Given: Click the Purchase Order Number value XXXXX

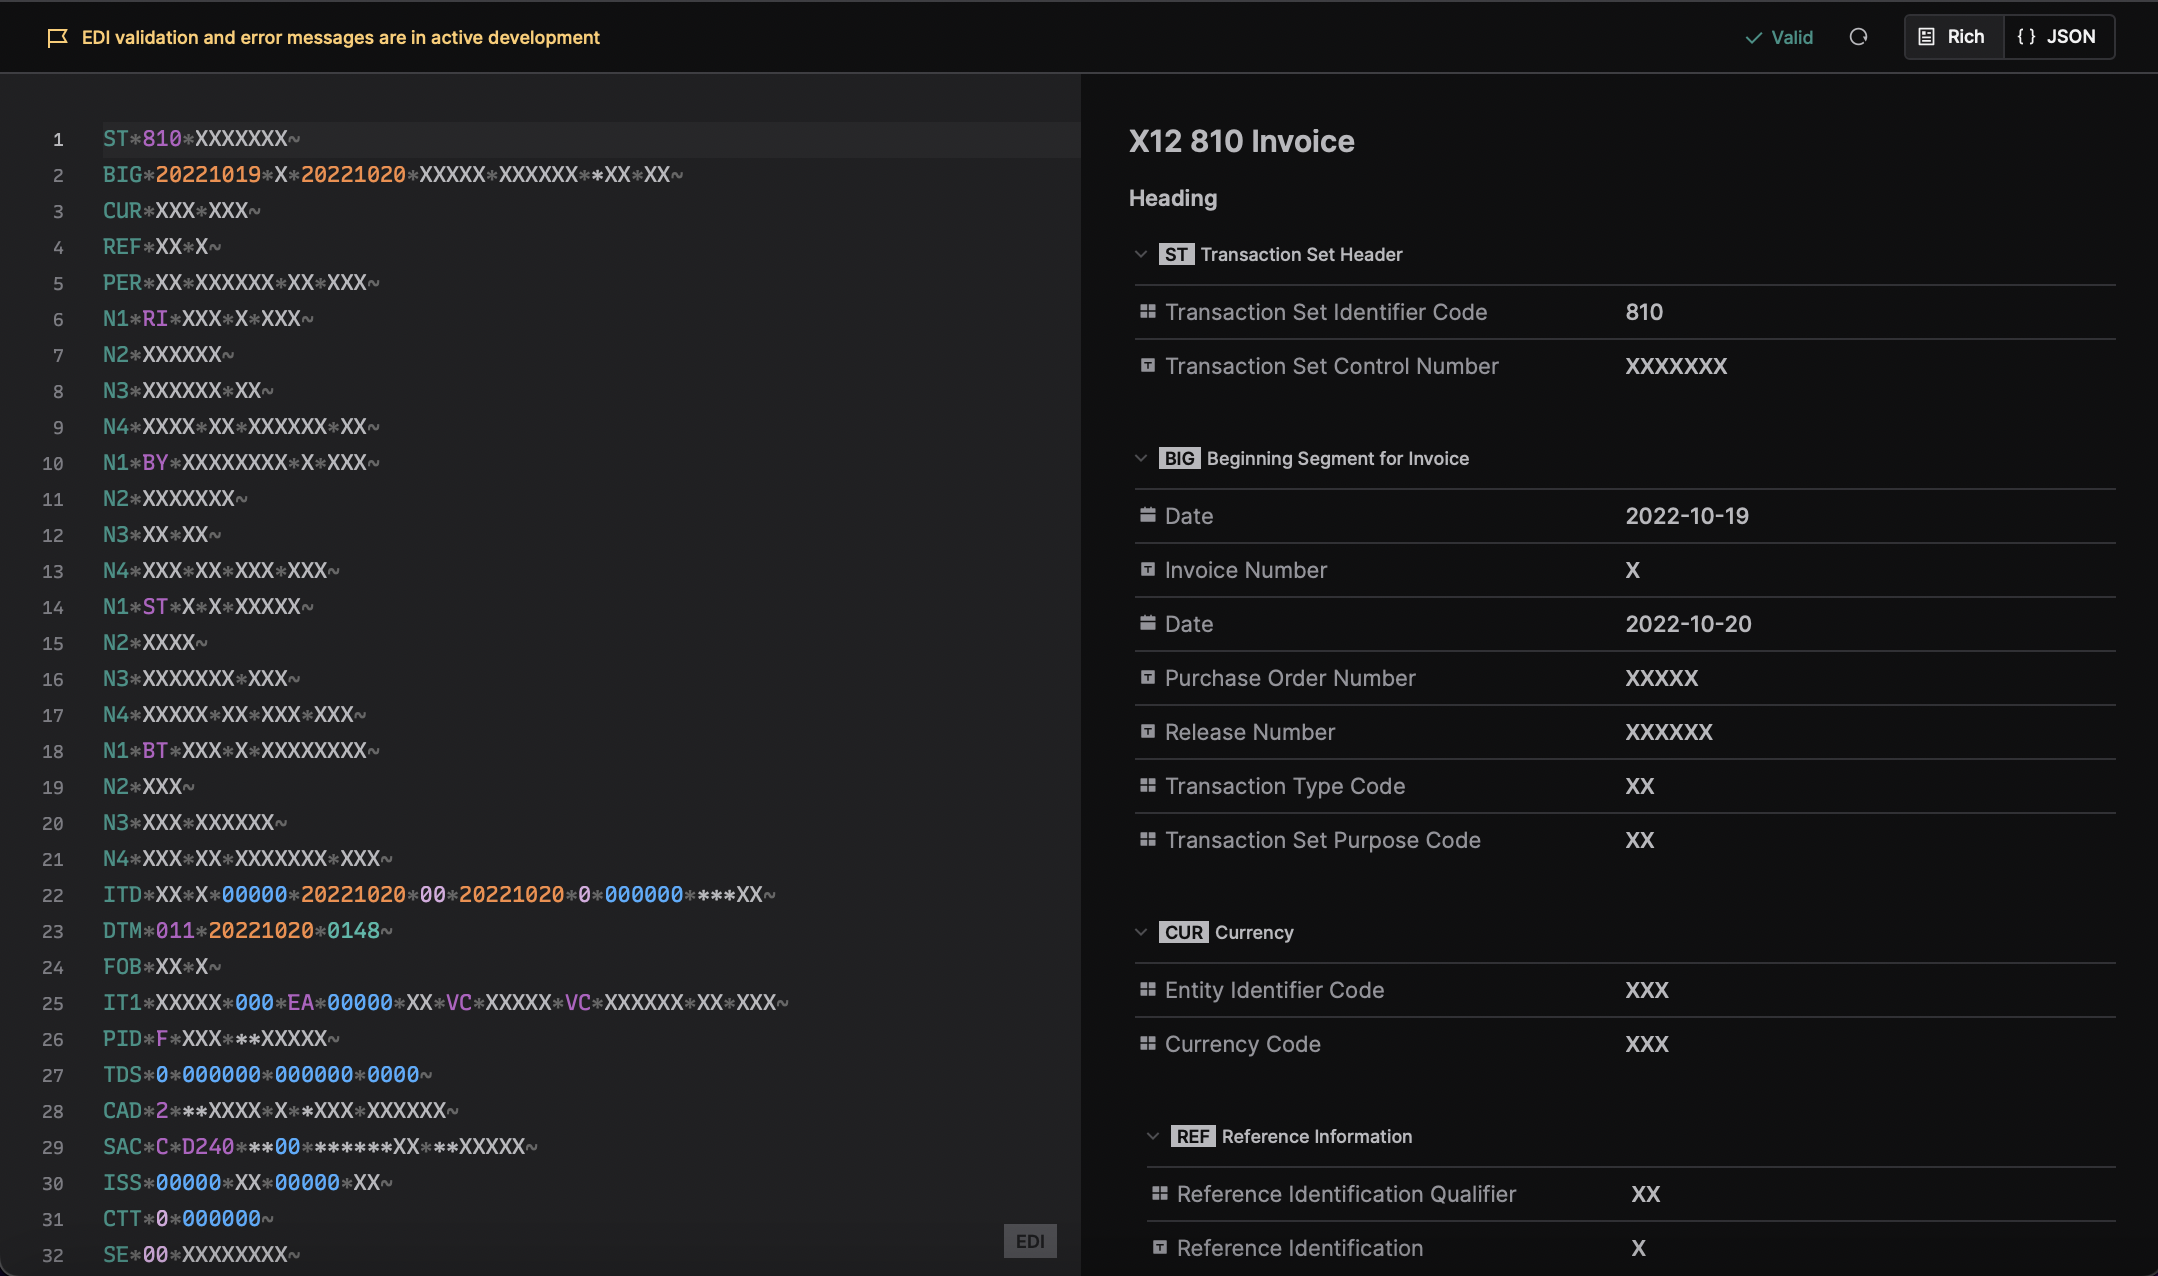Looking at the screenshot, I should 1661,678.
